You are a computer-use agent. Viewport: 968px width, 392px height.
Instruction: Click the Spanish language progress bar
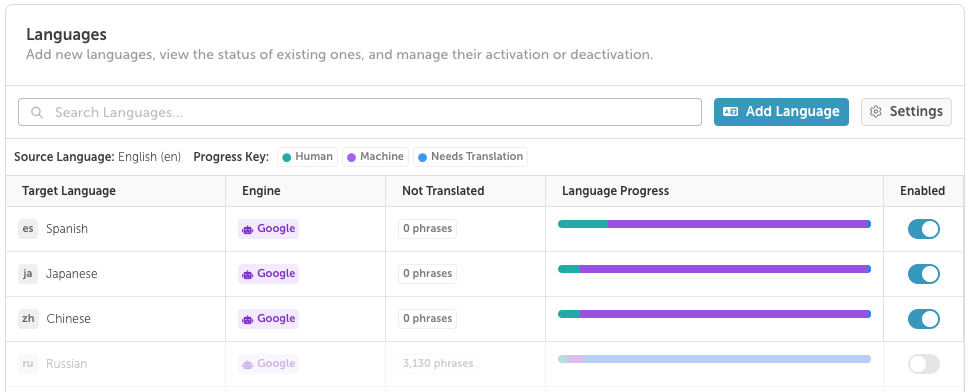[714, 224]
